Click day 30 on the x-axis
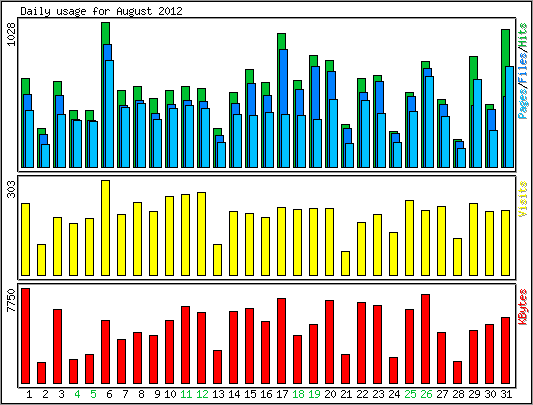The width and height of the screenshot is (533, 405). [490, 394]
